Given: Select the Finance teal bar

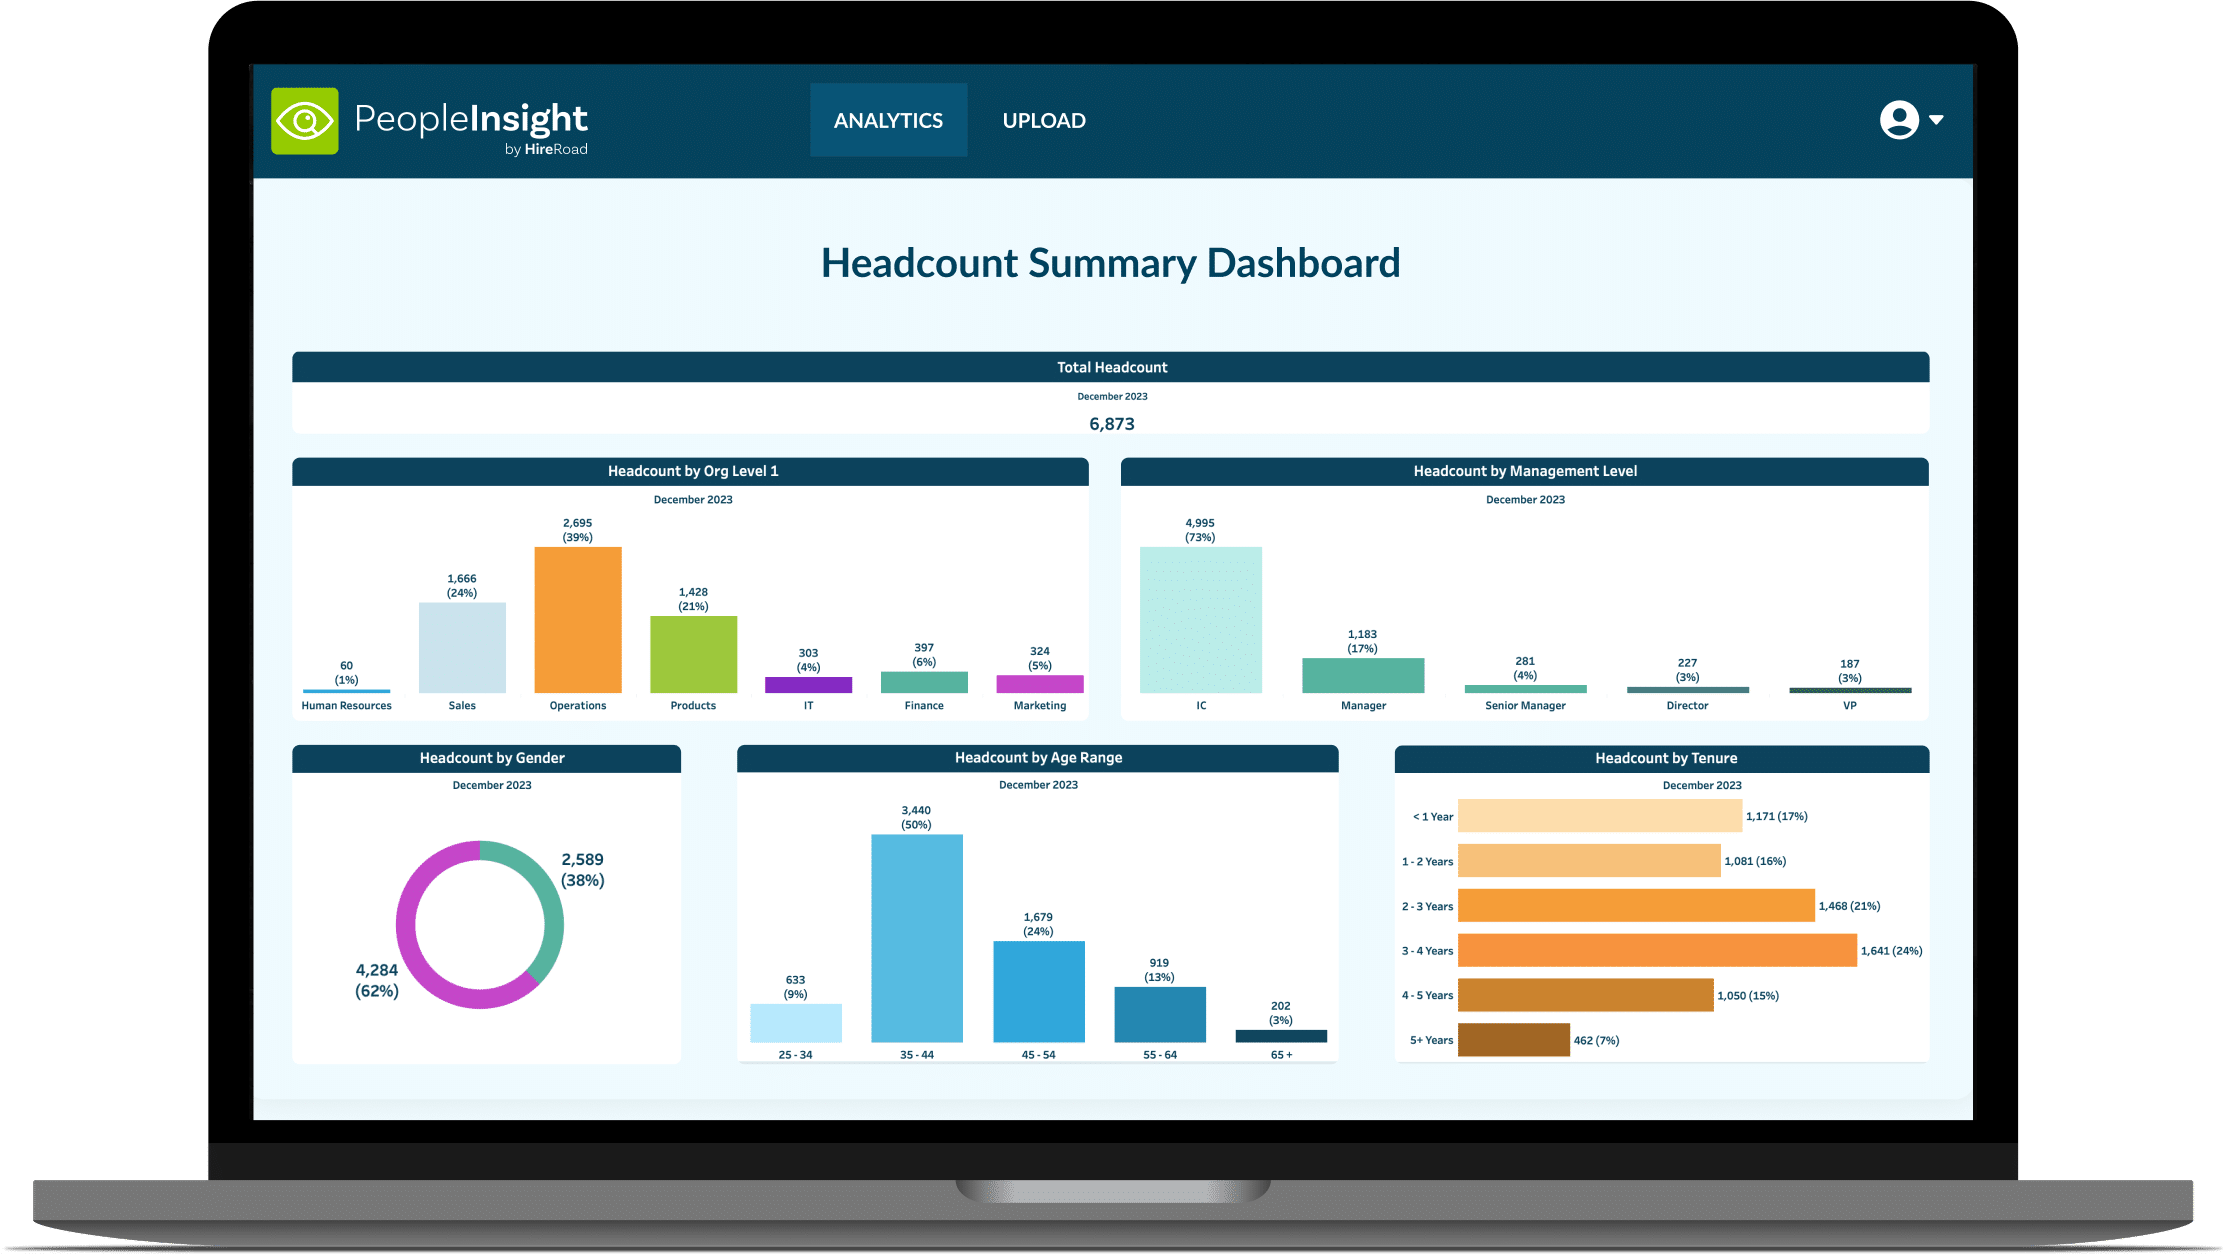Looking at the screenshot, I should [x=924, y=682].
